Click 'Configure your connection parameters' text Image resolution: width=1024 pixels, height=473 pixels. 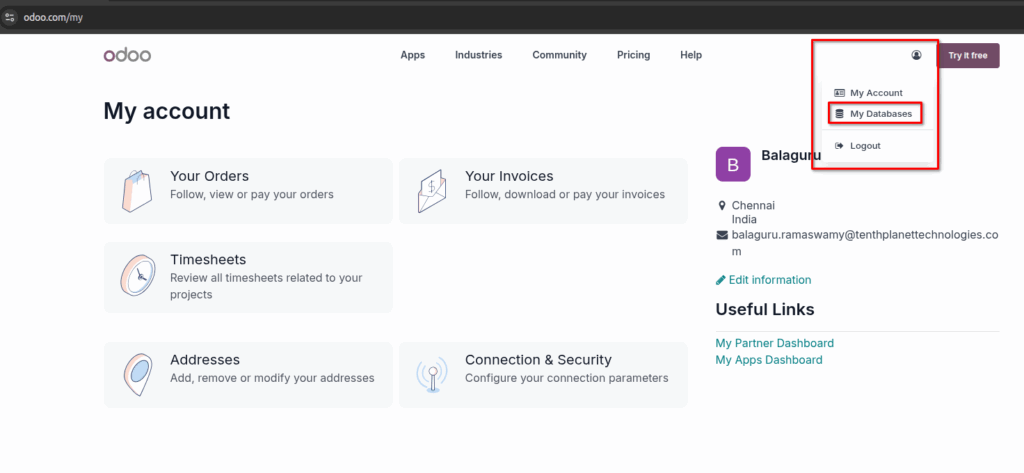coord(567,378)
